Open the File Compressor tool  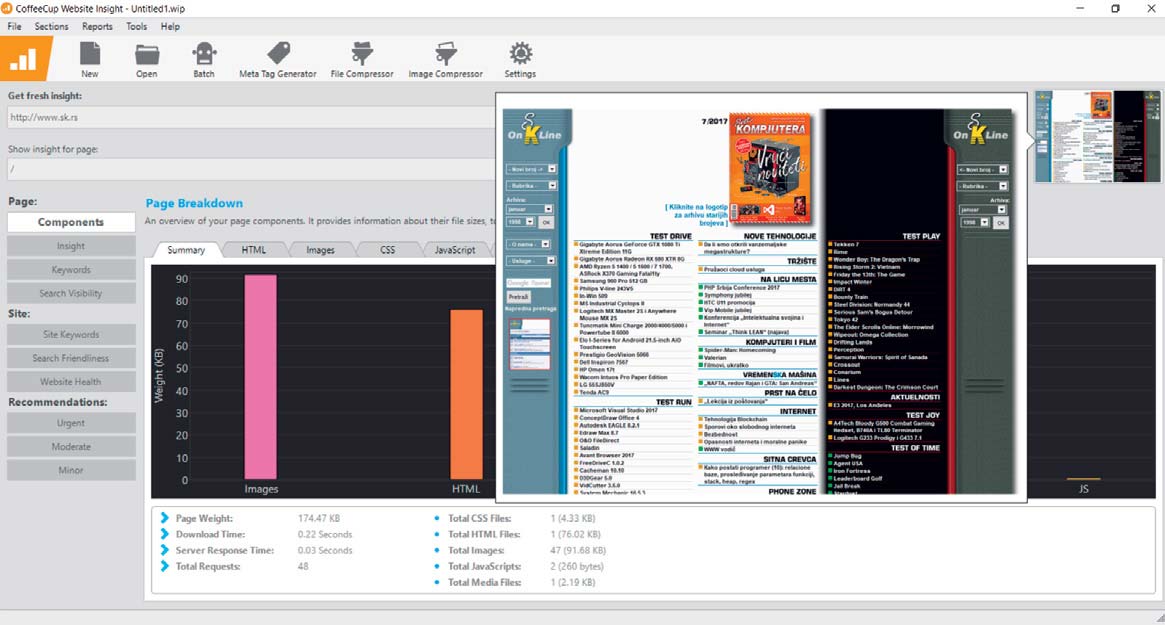coord(362,59)
